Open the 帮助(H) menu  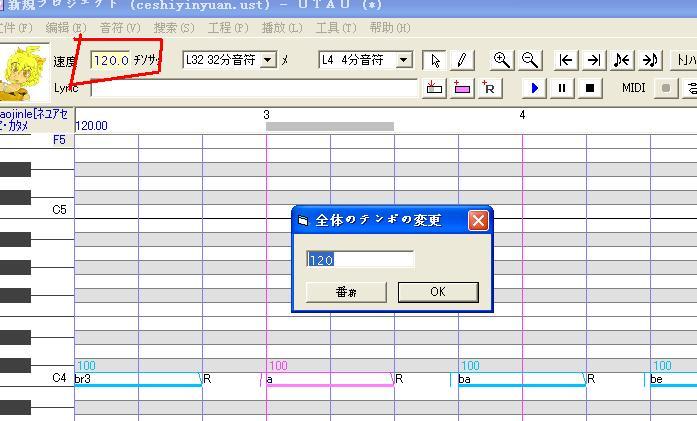tap(390, 28)
